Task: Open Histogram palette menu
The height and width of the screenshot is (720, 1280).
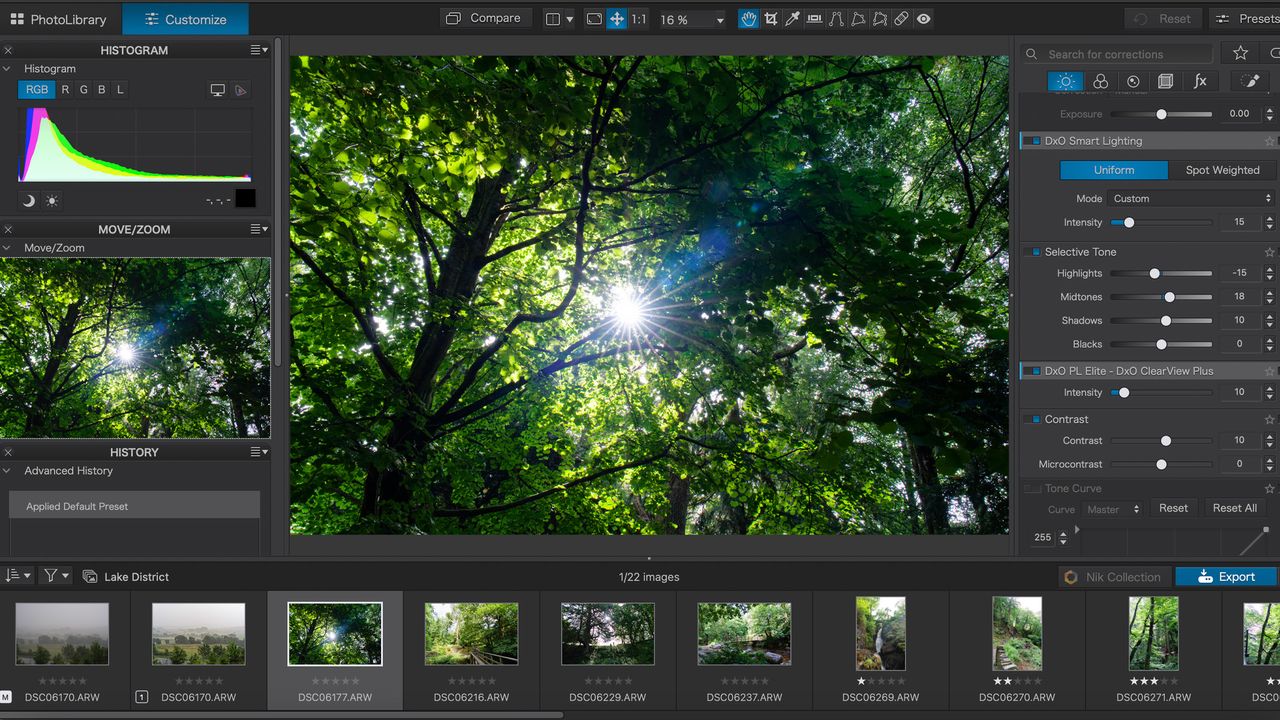Action: click(259, 50)
